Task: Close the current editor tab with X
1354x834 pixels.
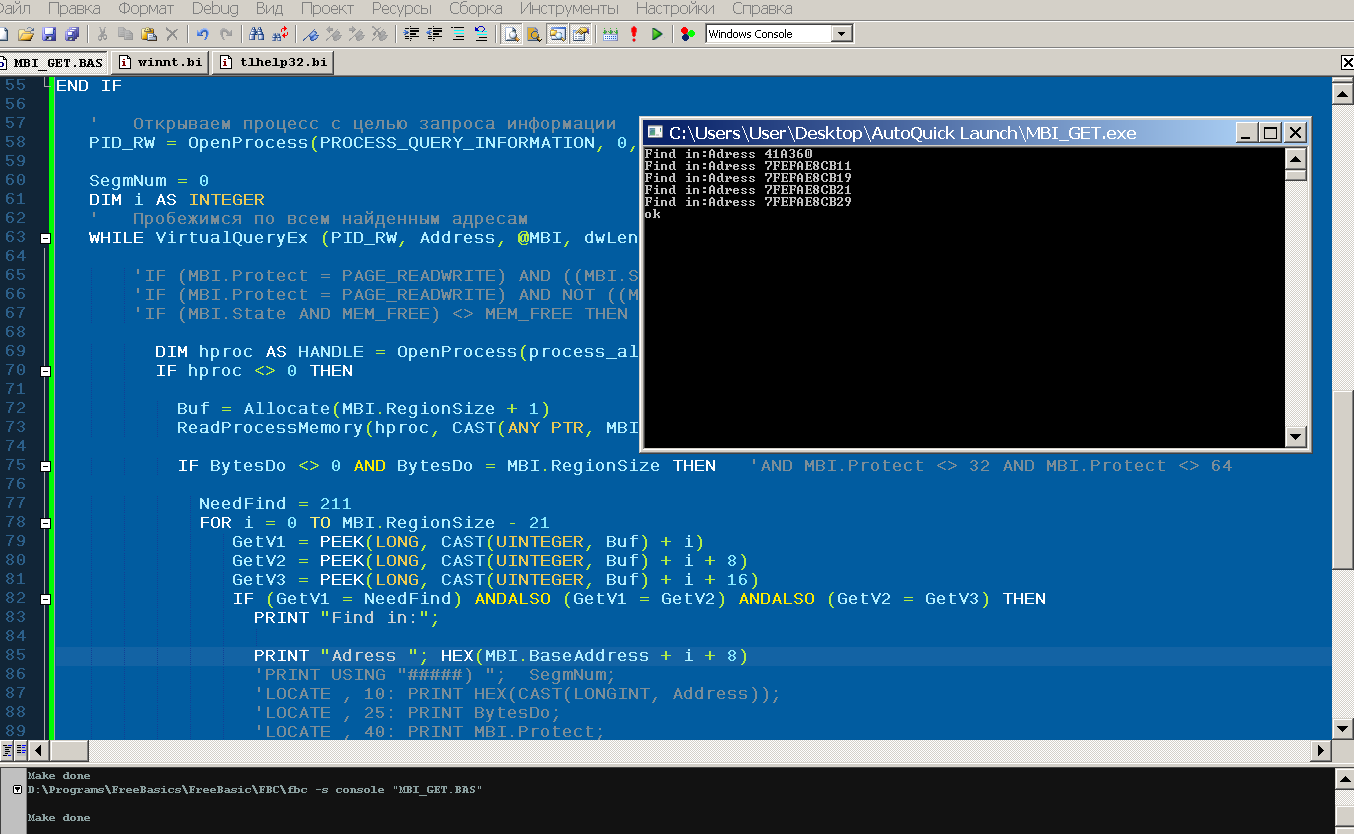Action: [x=1346, y=63]
